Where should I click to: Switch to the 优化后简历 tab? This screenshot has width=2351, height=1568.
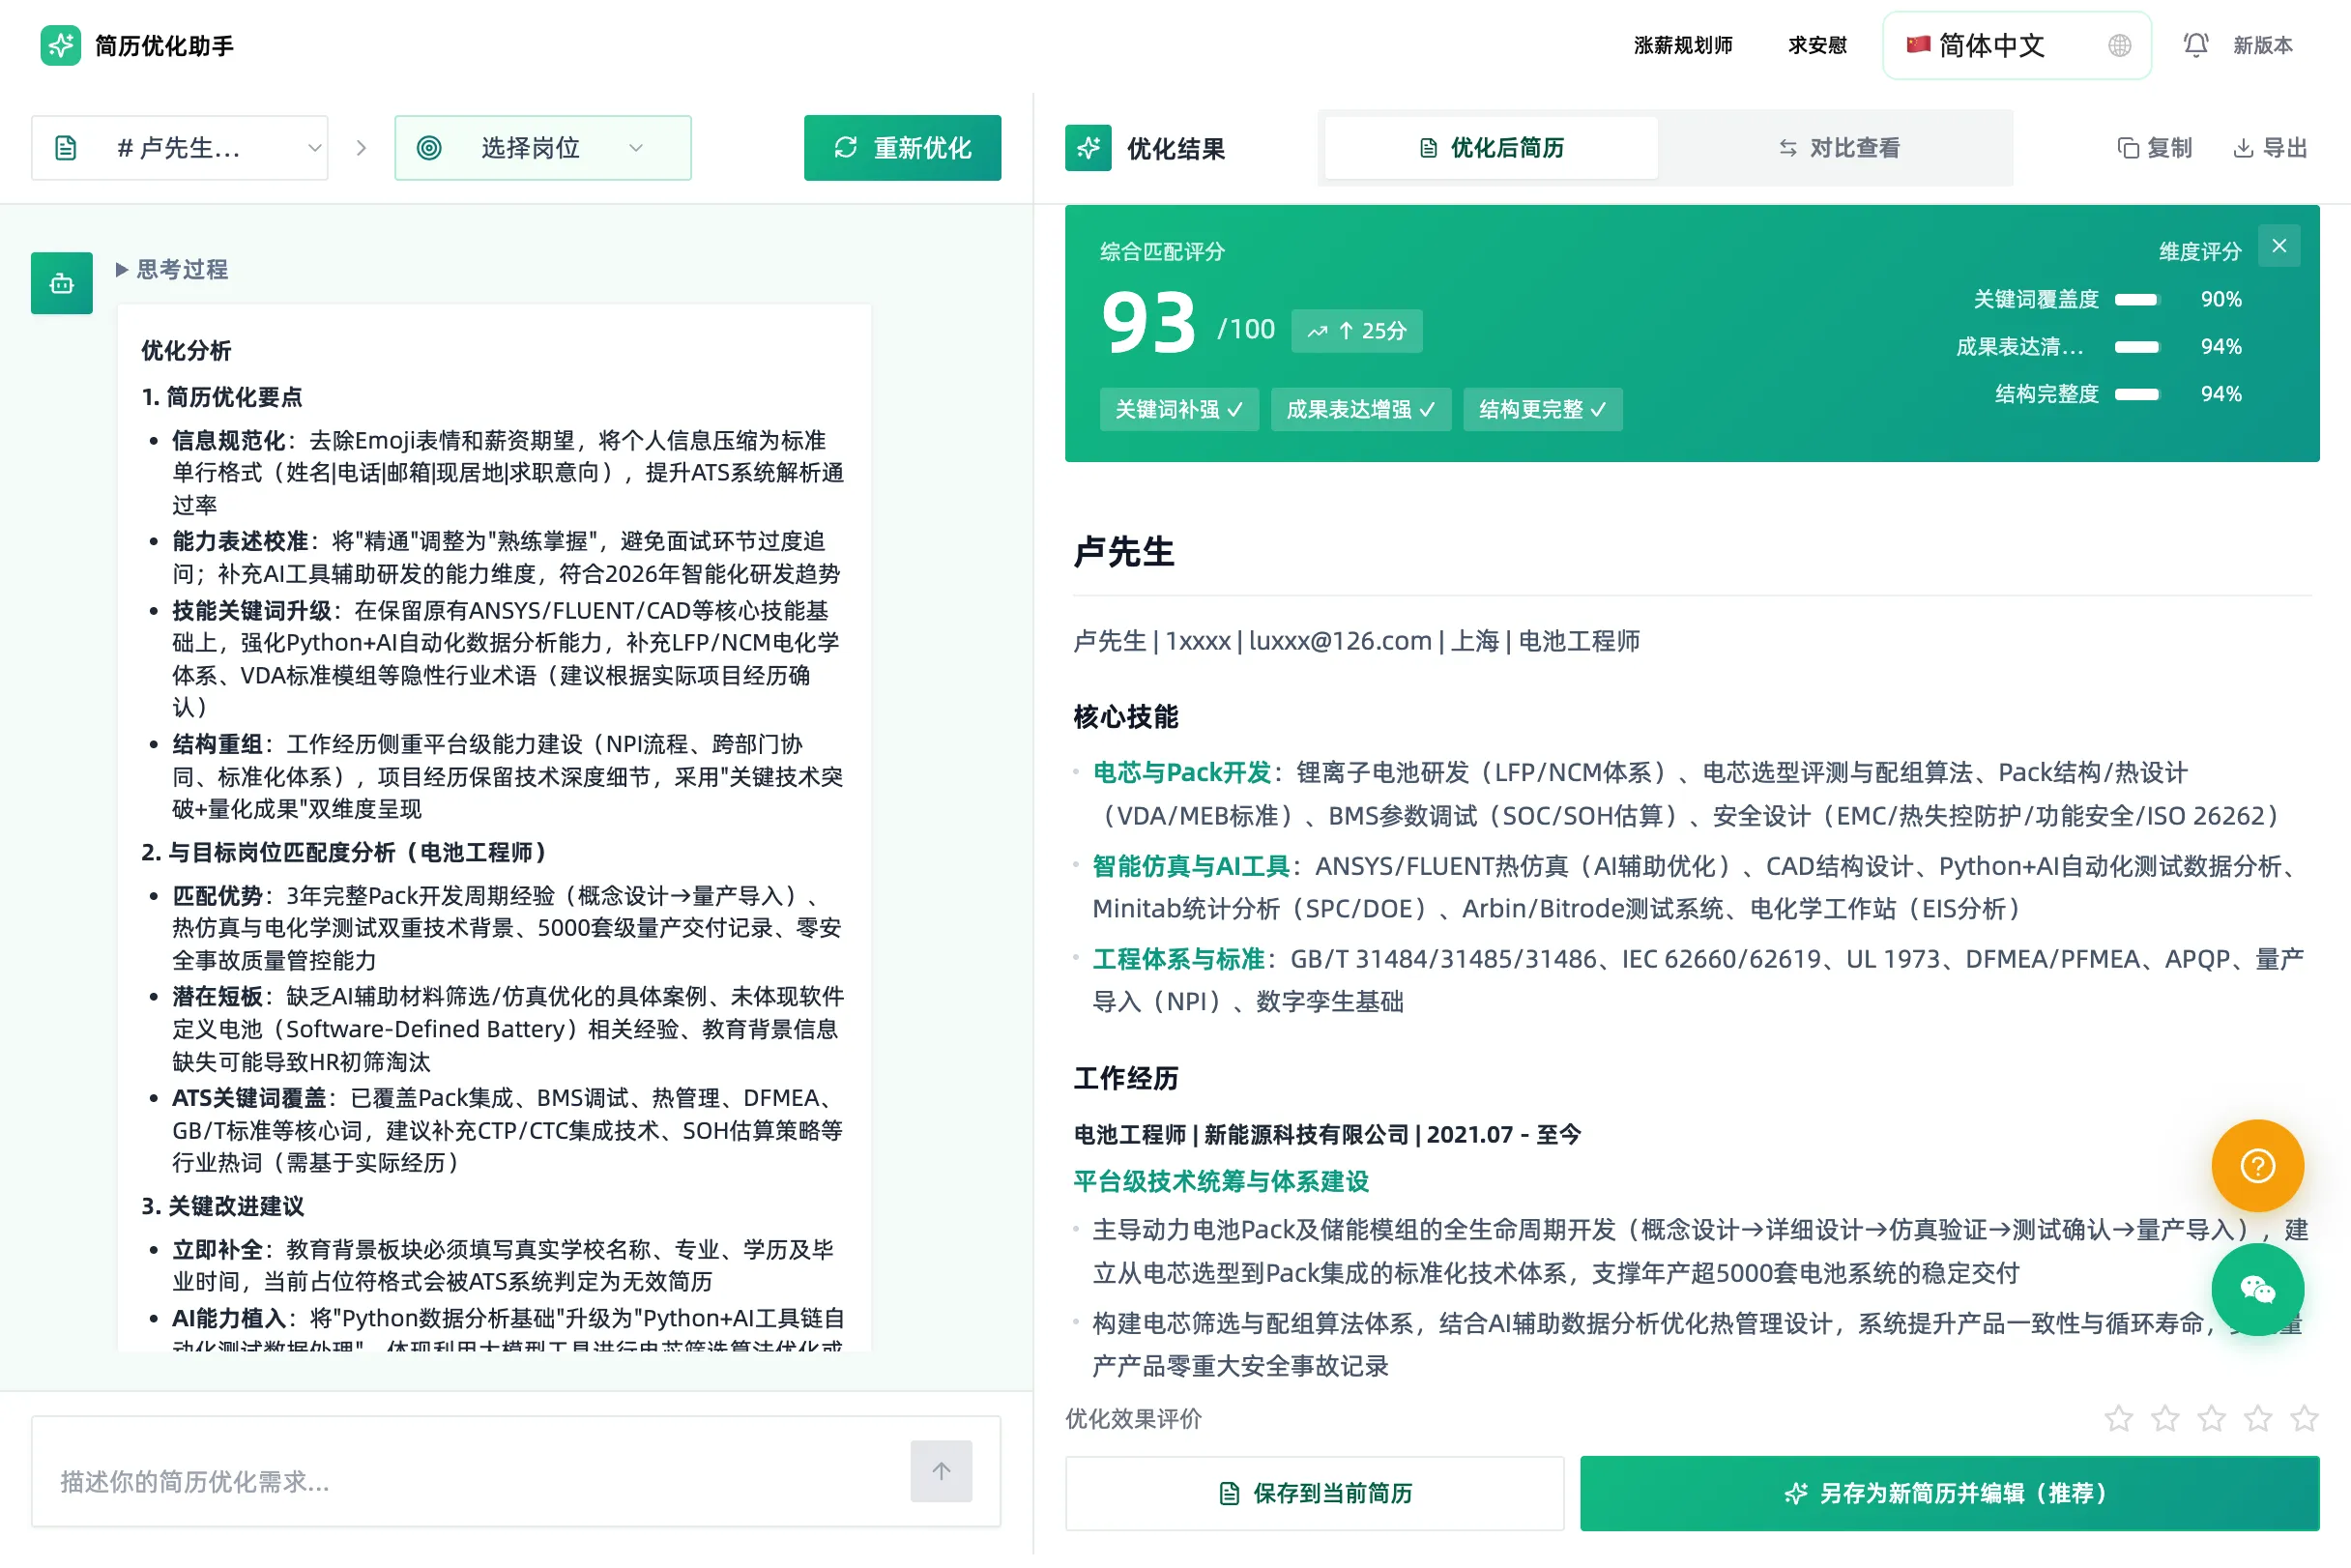pos(1491,148)
